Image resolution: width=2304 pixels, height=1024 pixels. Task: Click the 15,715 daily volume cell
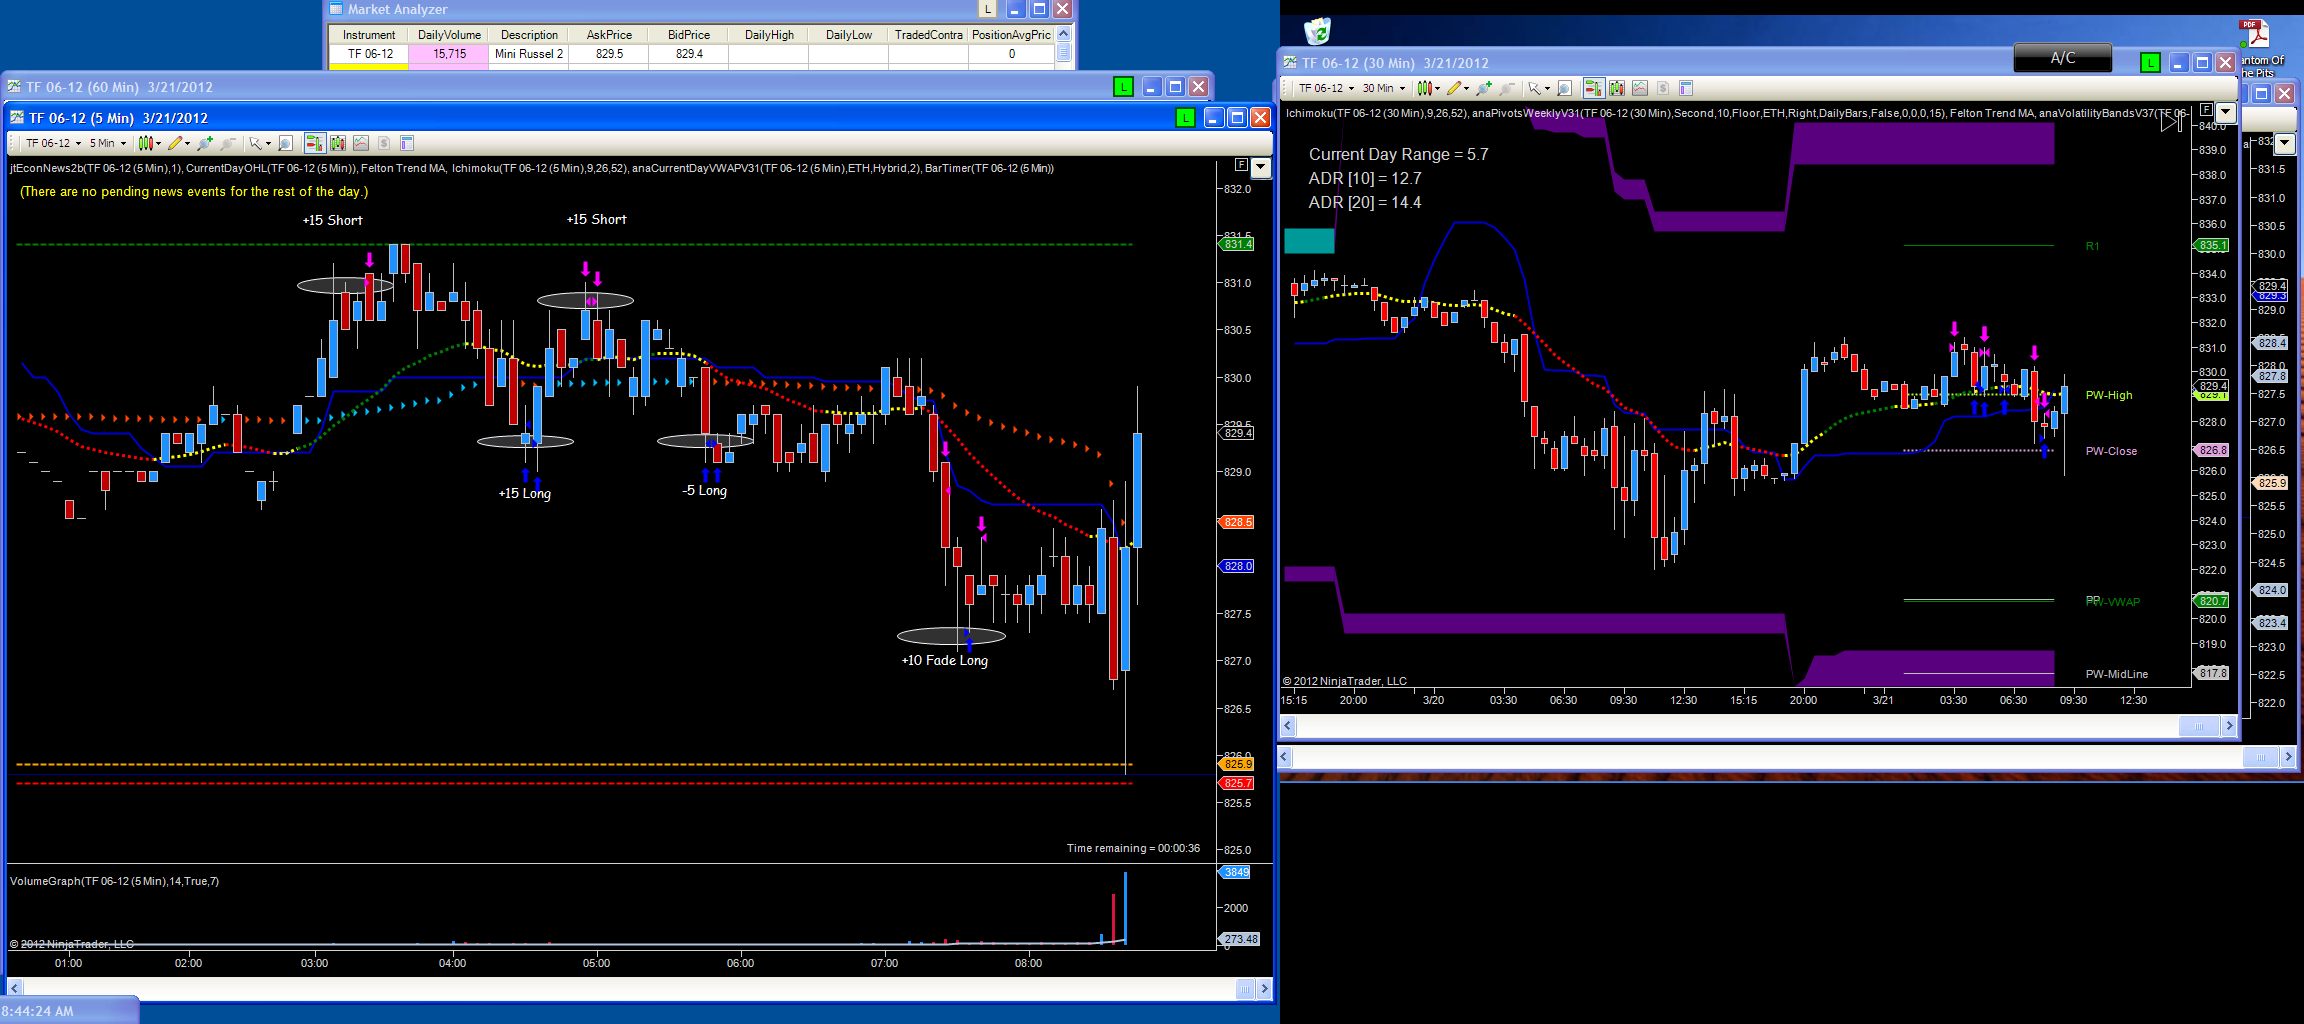(x=449, y=54)
